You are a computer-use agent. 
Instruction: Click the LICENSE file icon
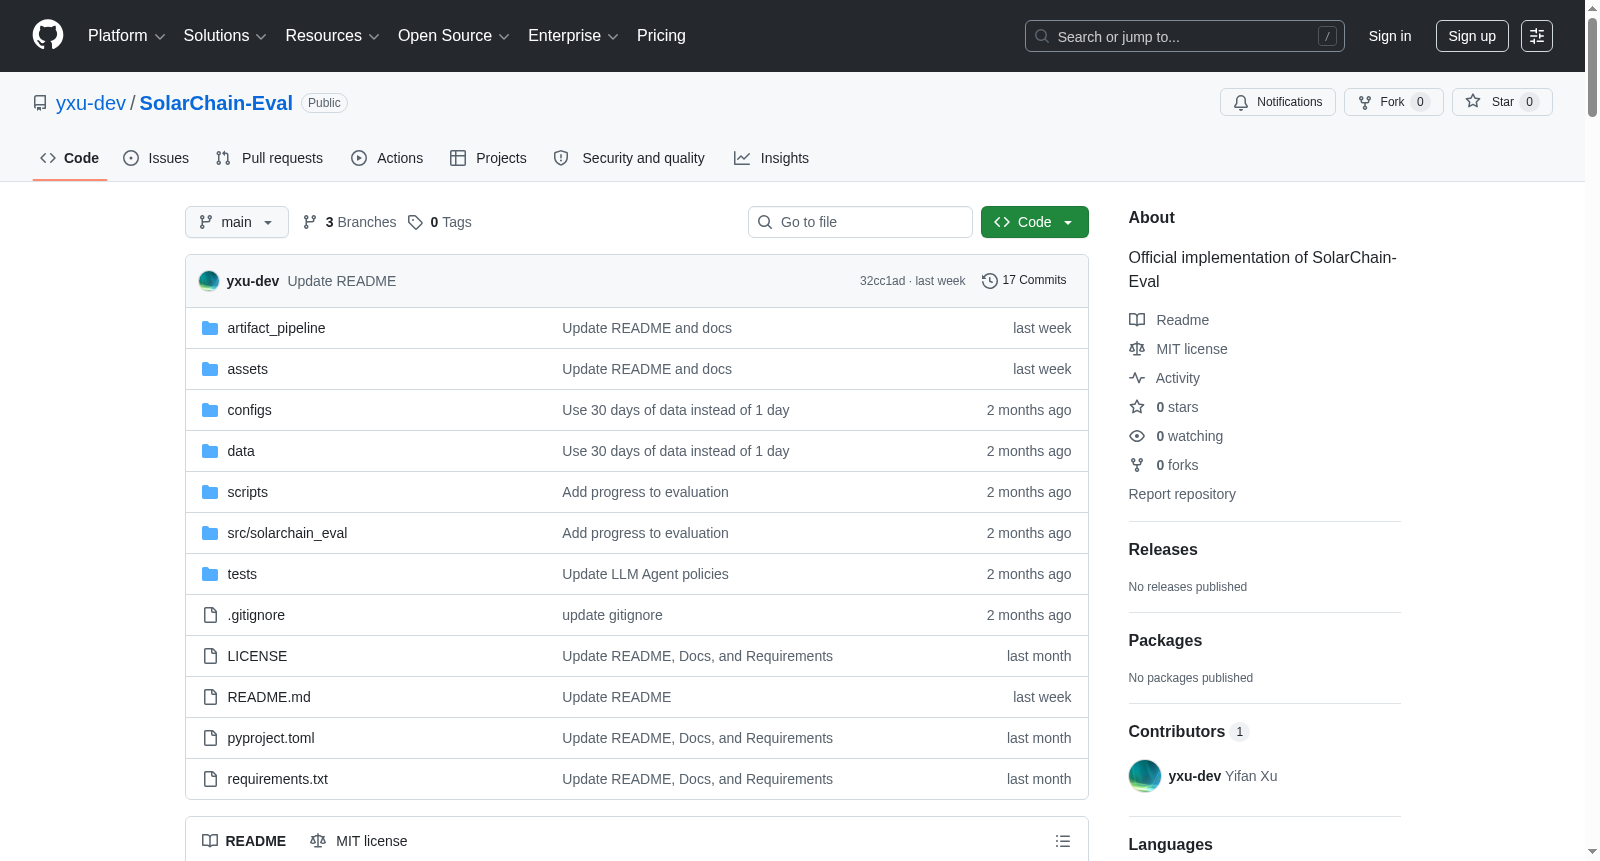point(210,656)
